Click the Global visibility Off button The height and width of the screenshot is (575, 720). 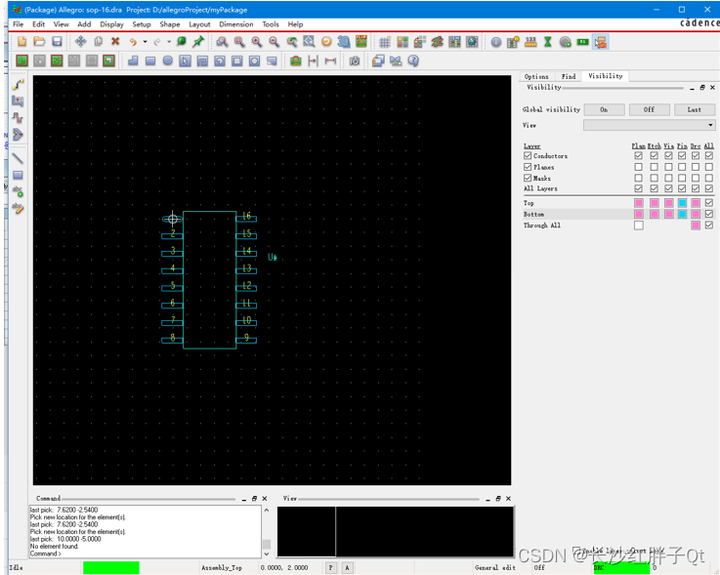[648, 109]
